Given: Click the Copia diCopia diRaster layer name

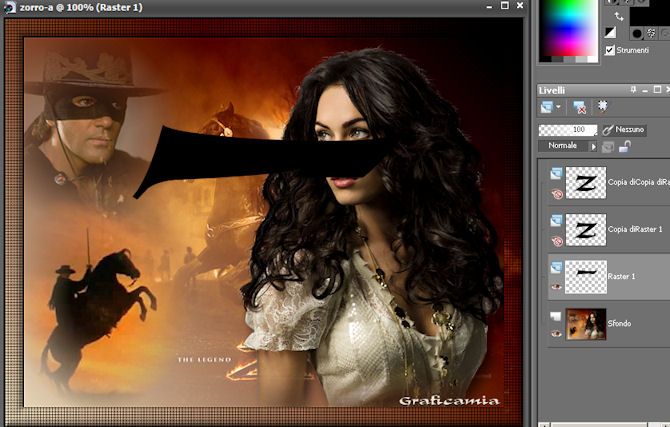Looking at the screenshot, I should pos(639,182).
